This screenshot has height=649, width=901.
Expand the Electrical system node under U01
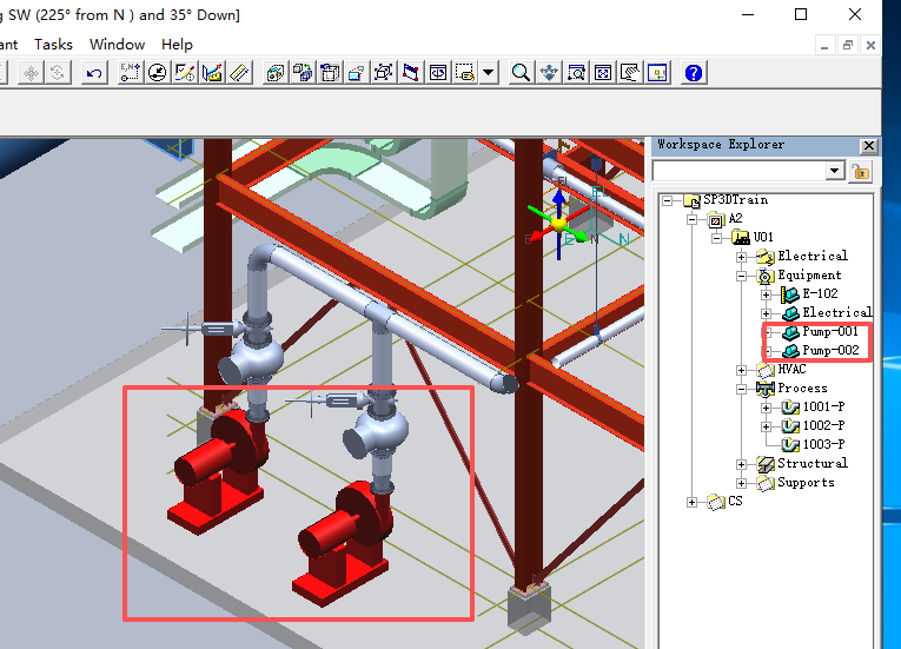(x=741, y=257)
